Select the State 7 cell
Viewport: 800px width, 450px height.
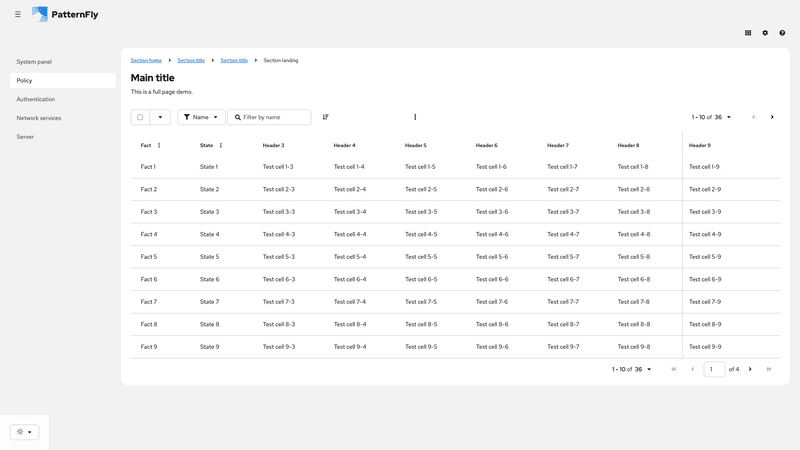209,302
